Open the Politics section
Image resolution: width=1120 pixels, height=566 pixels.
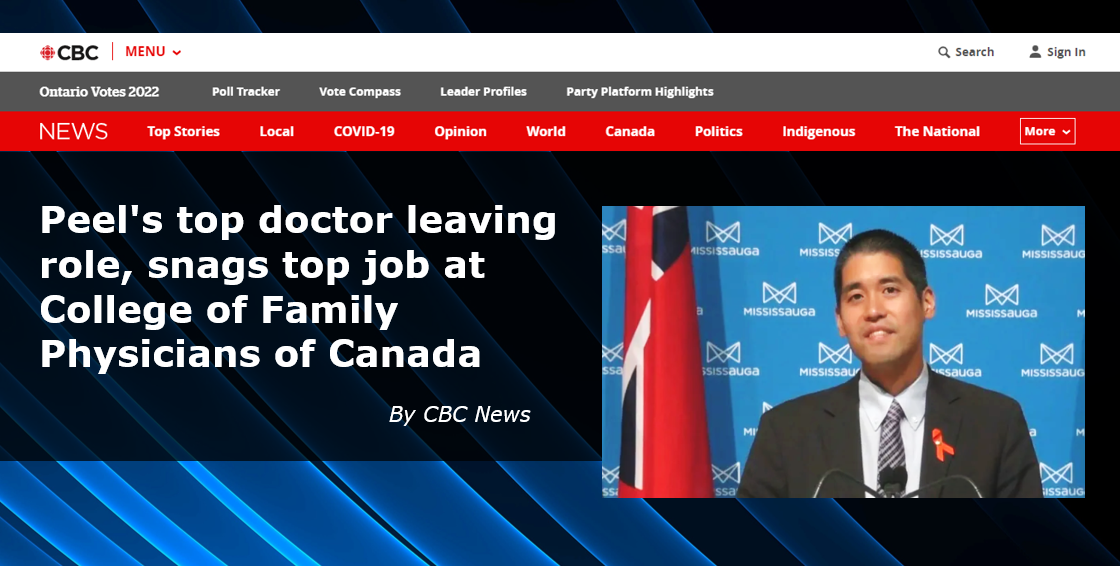pyautogui.click(x=719, y=131)
